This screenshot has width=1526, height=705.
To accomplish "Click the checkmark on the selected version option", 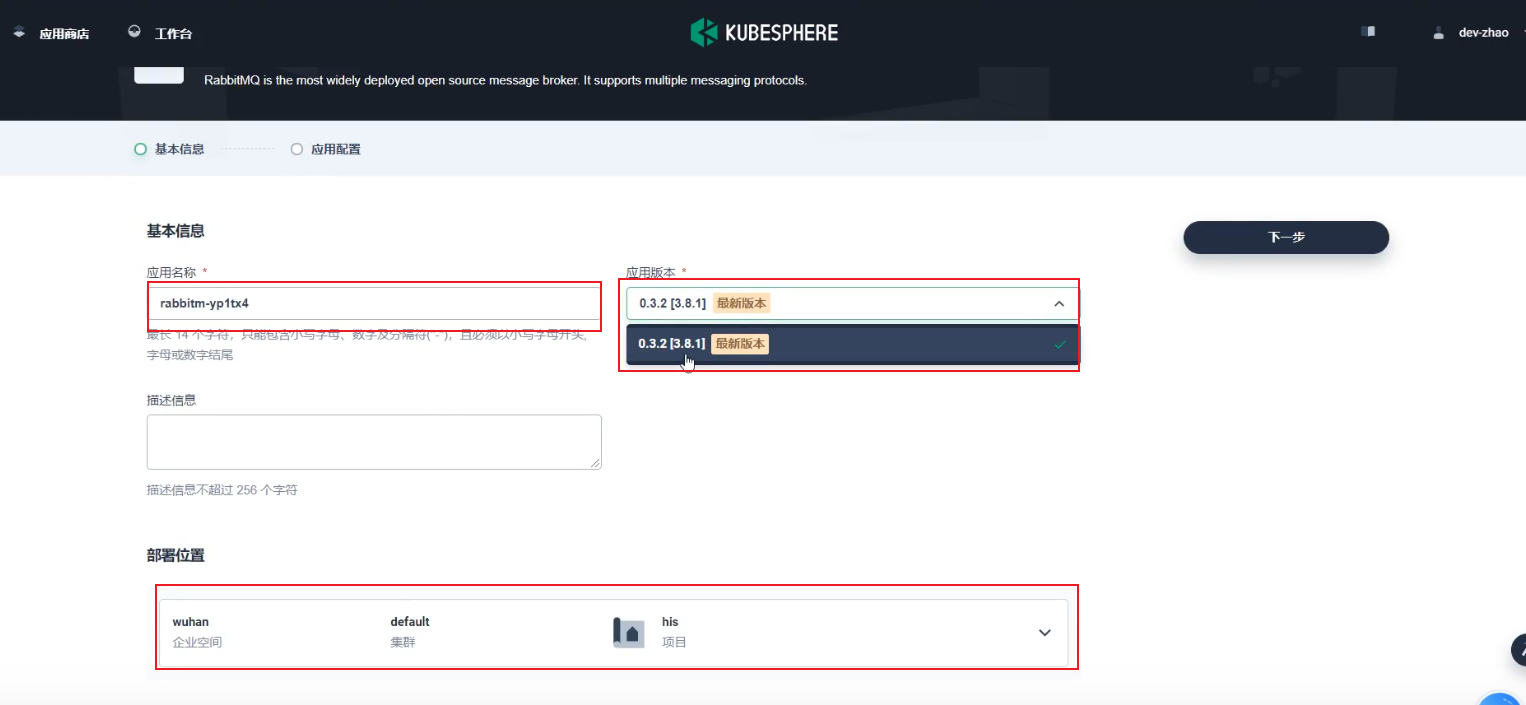I will click(x=1060, y=345).
